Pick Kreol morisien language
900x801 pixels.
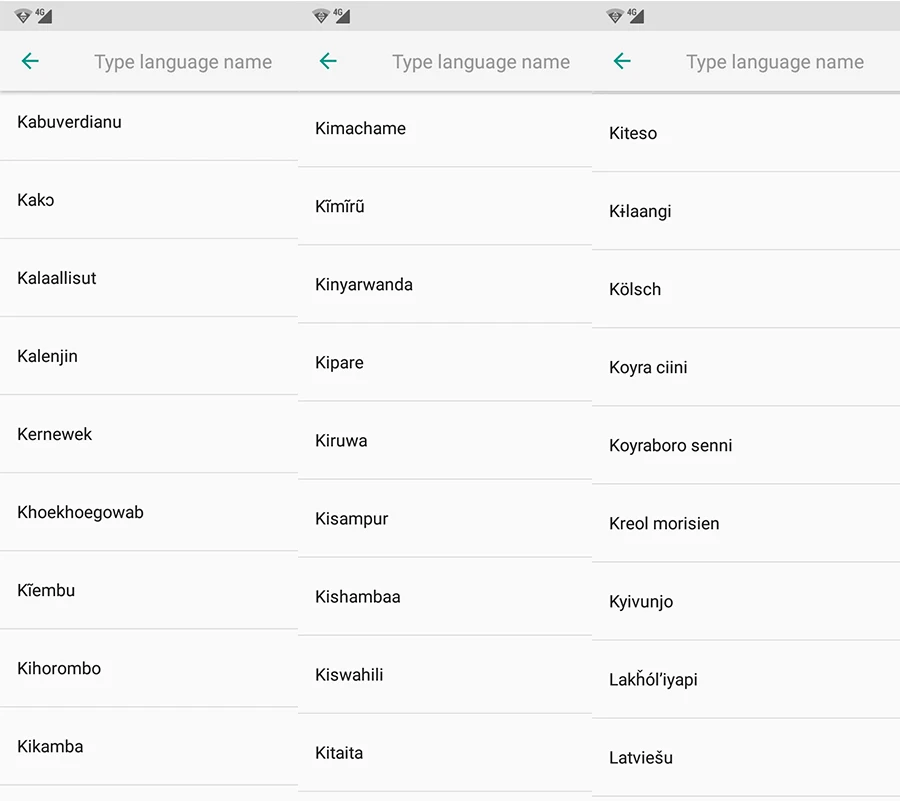(x=746, y=523)
